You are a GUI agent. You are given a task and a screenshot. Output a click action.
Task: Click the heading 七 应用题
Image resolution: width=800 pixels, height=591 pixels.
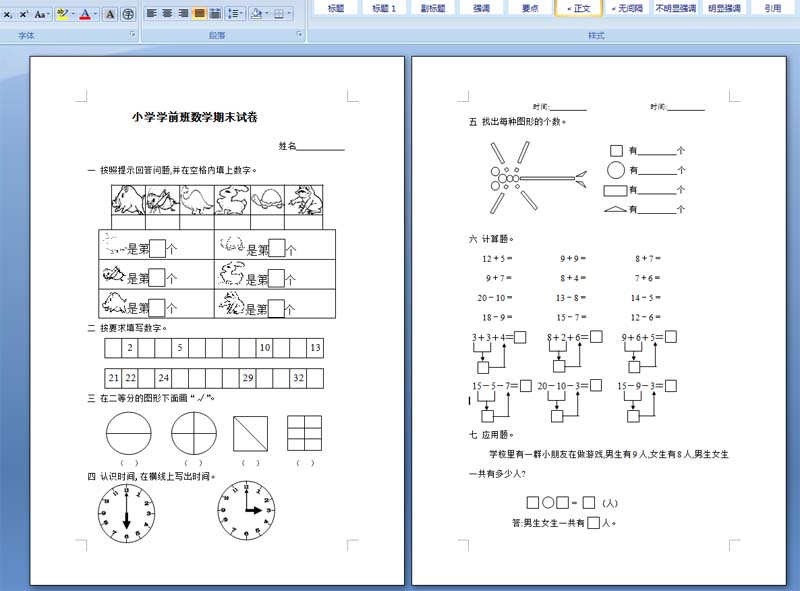coord(491,435)
